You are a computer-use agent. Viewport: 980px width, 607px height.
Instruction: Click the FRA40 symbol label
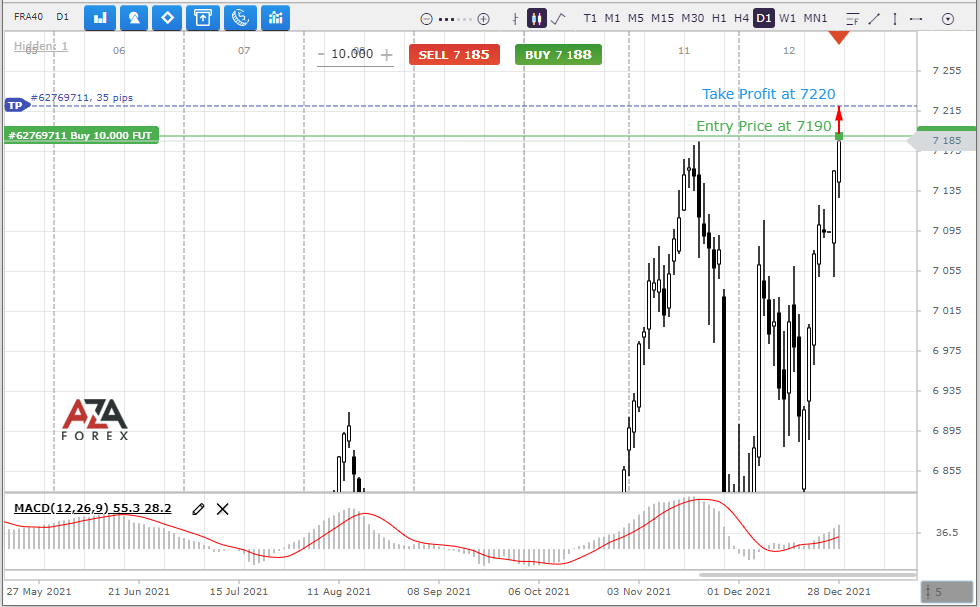[x=28, y=17]
